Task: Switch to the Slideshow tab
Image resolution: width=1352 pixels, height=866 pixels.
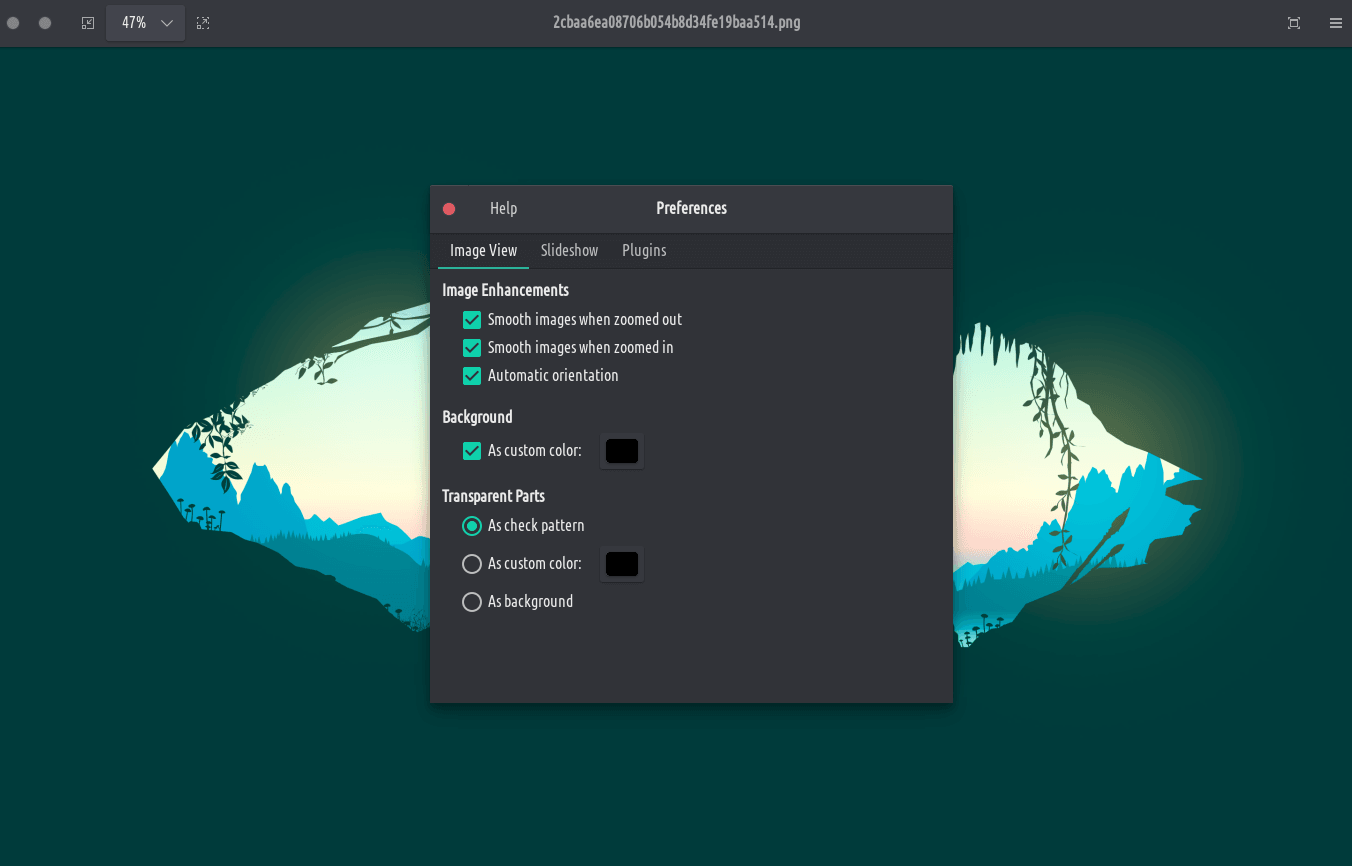Action: (569, 251)
